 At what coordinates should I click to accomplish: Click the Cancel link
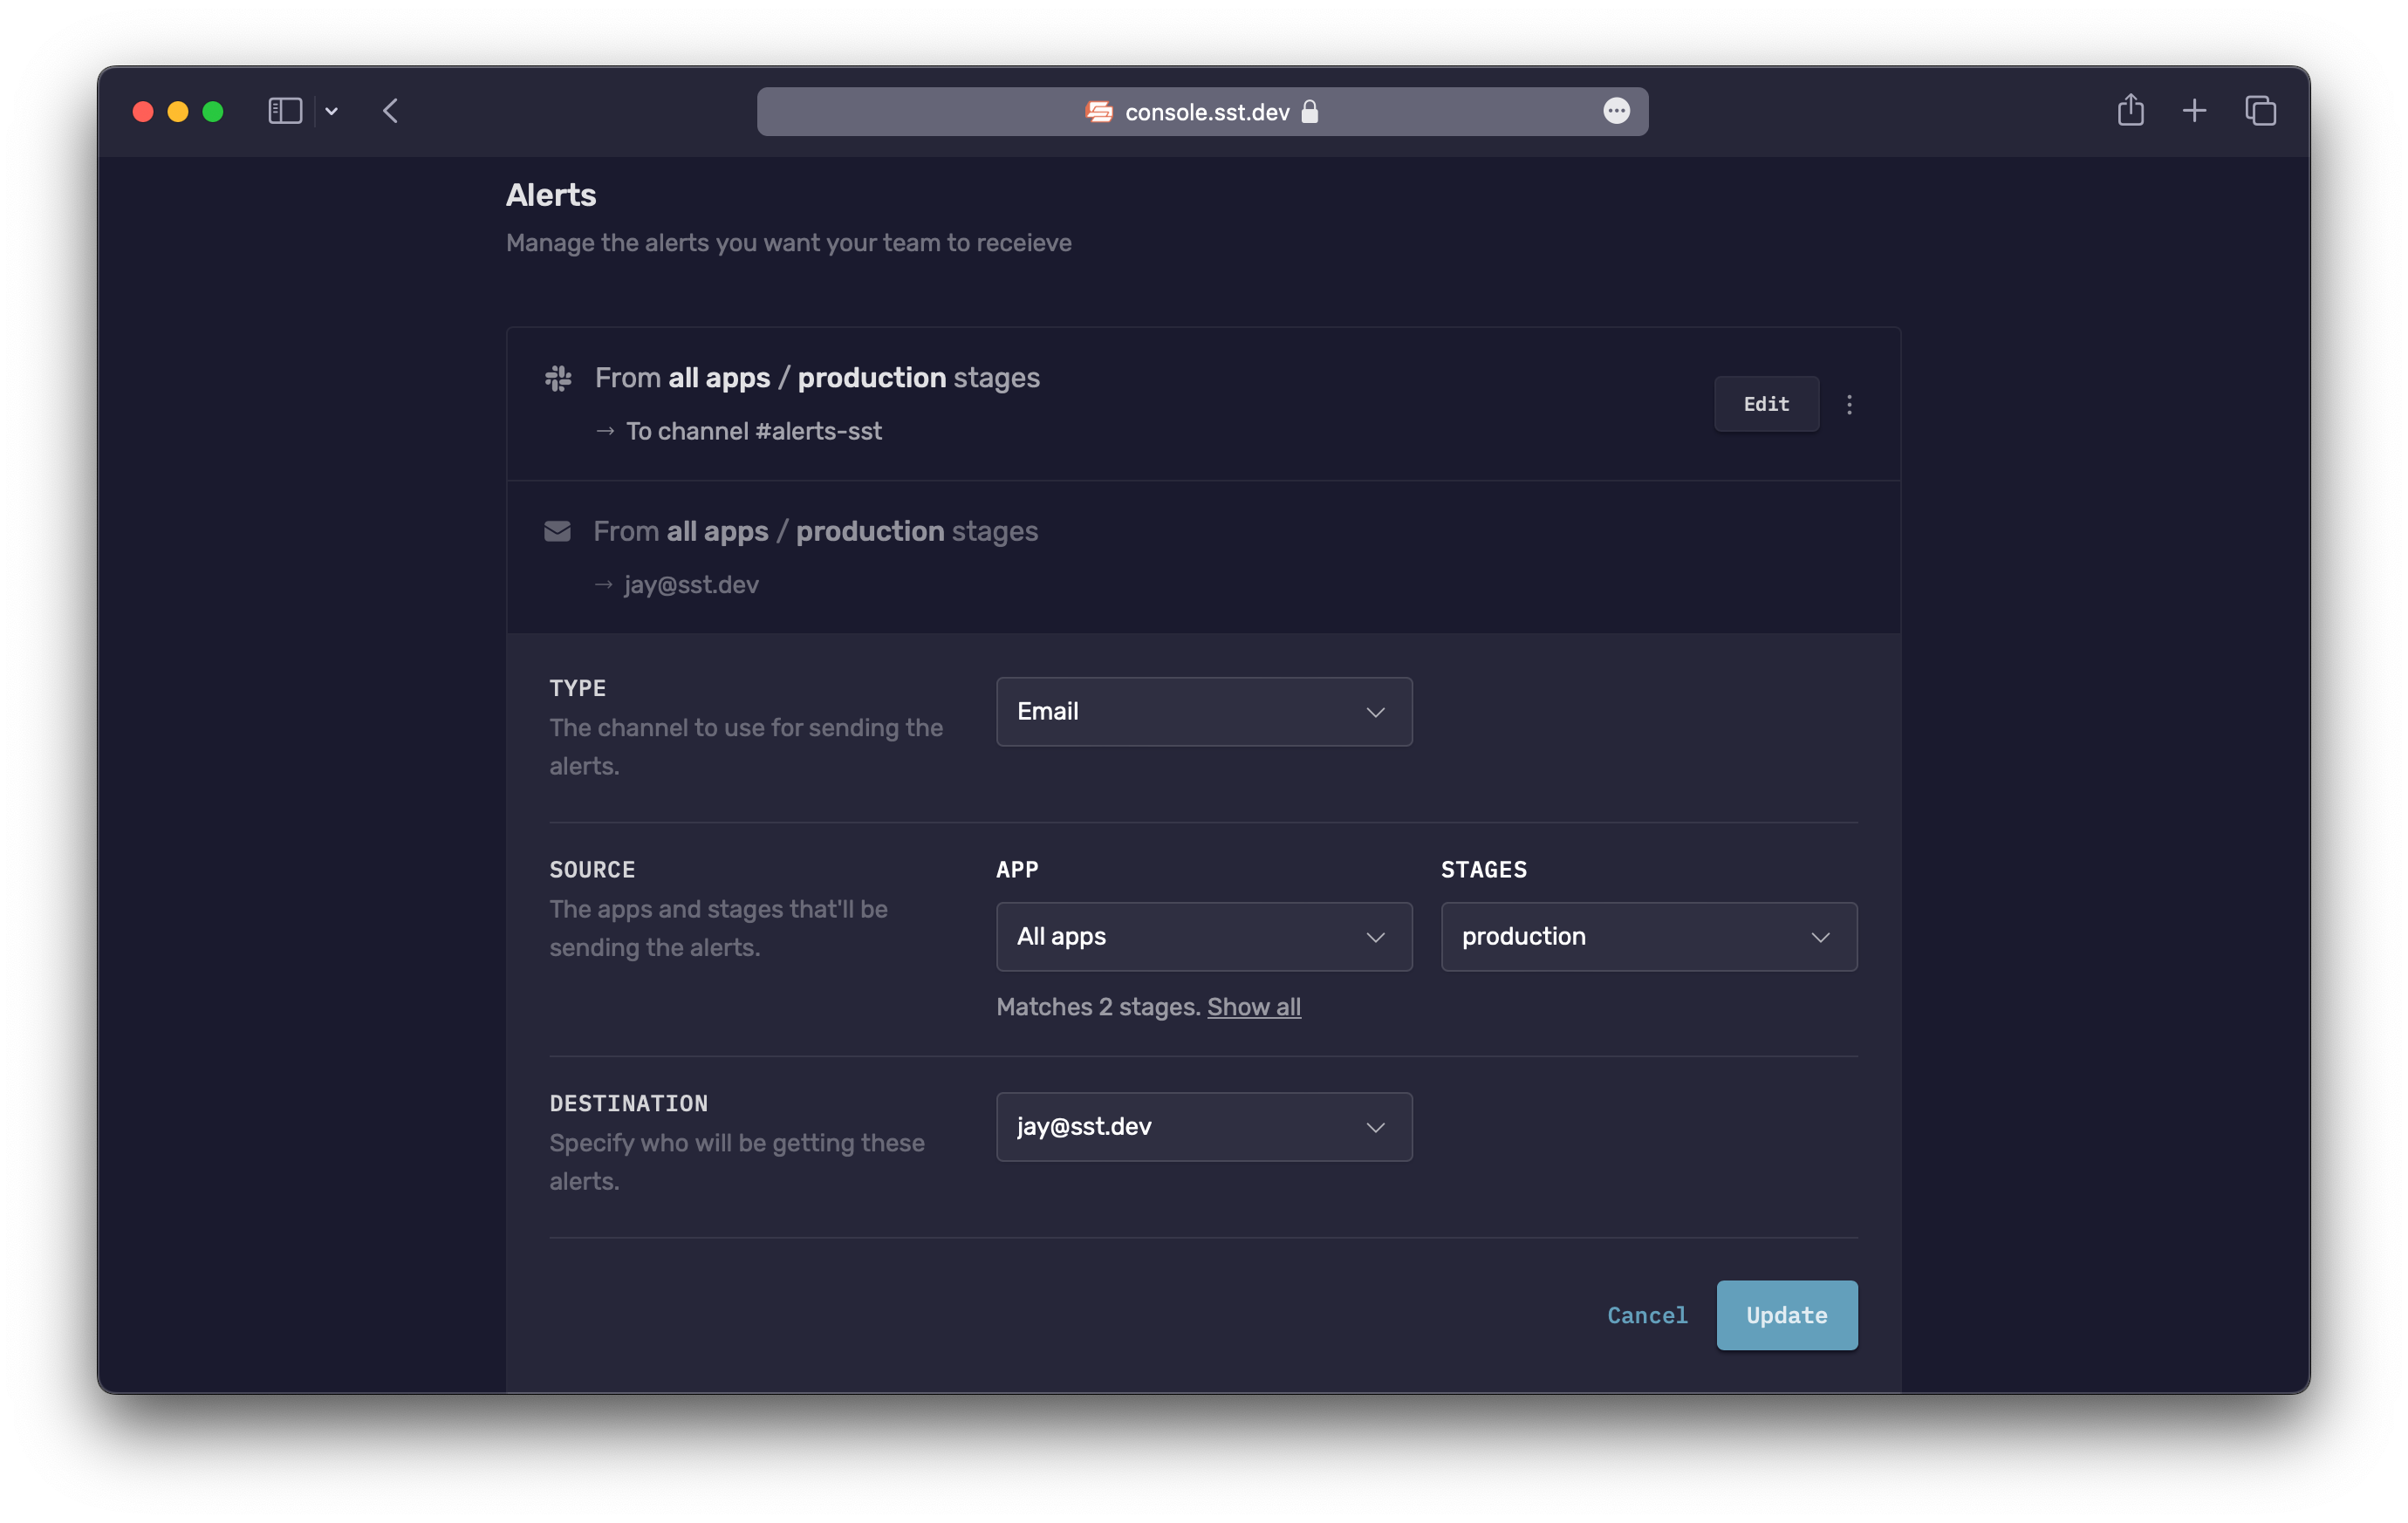[x=1646, y=1315]
